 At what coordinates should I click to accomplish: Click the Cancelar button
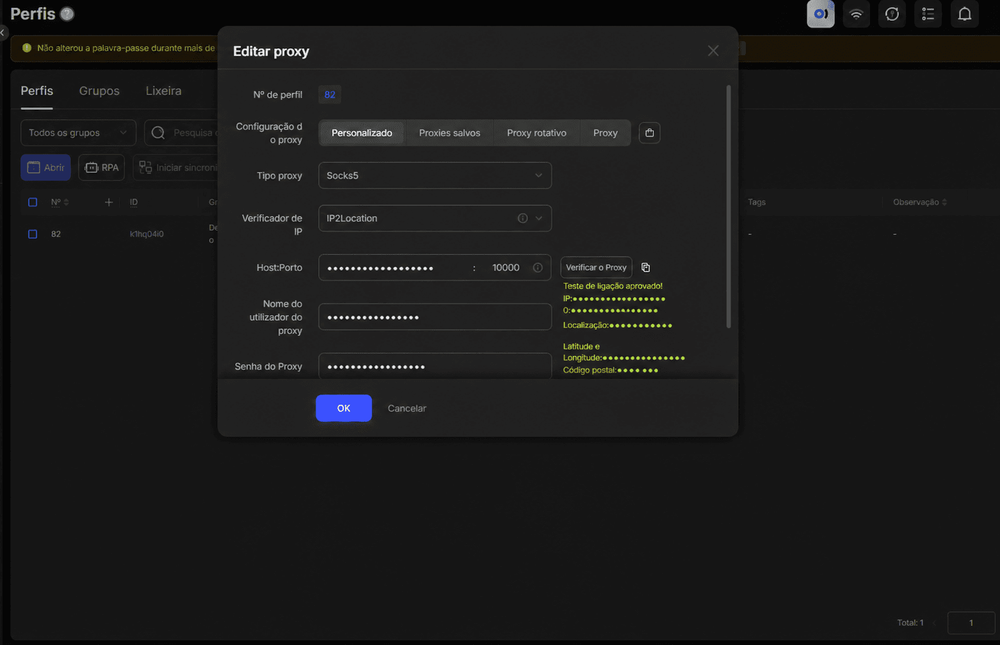pos(407,408)
